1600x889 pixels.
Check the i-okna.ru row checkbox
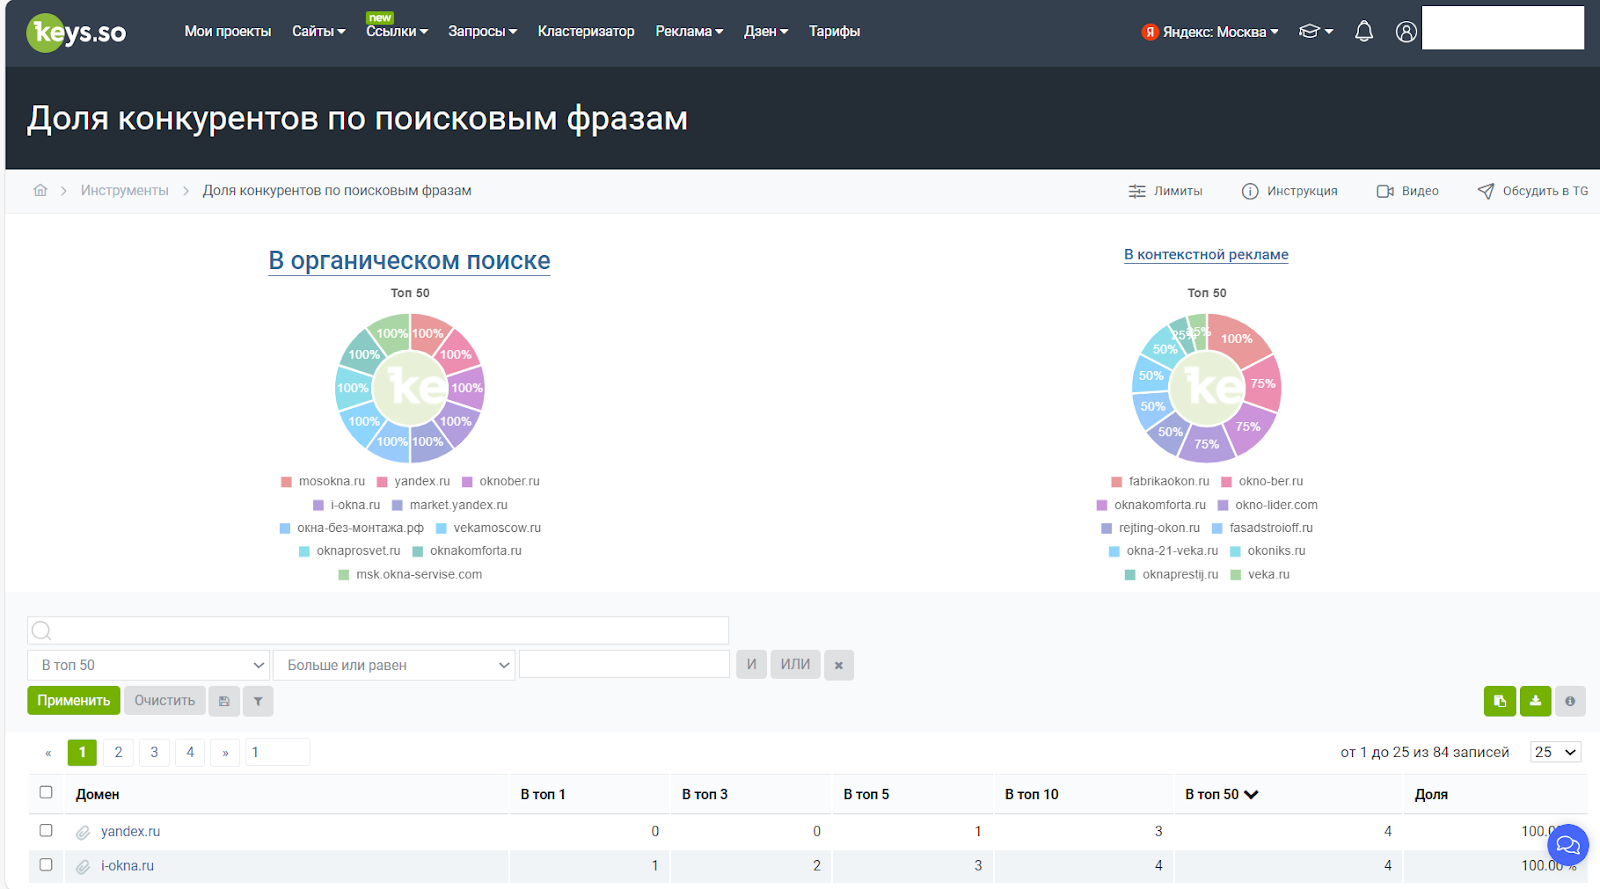coord(46,864)
